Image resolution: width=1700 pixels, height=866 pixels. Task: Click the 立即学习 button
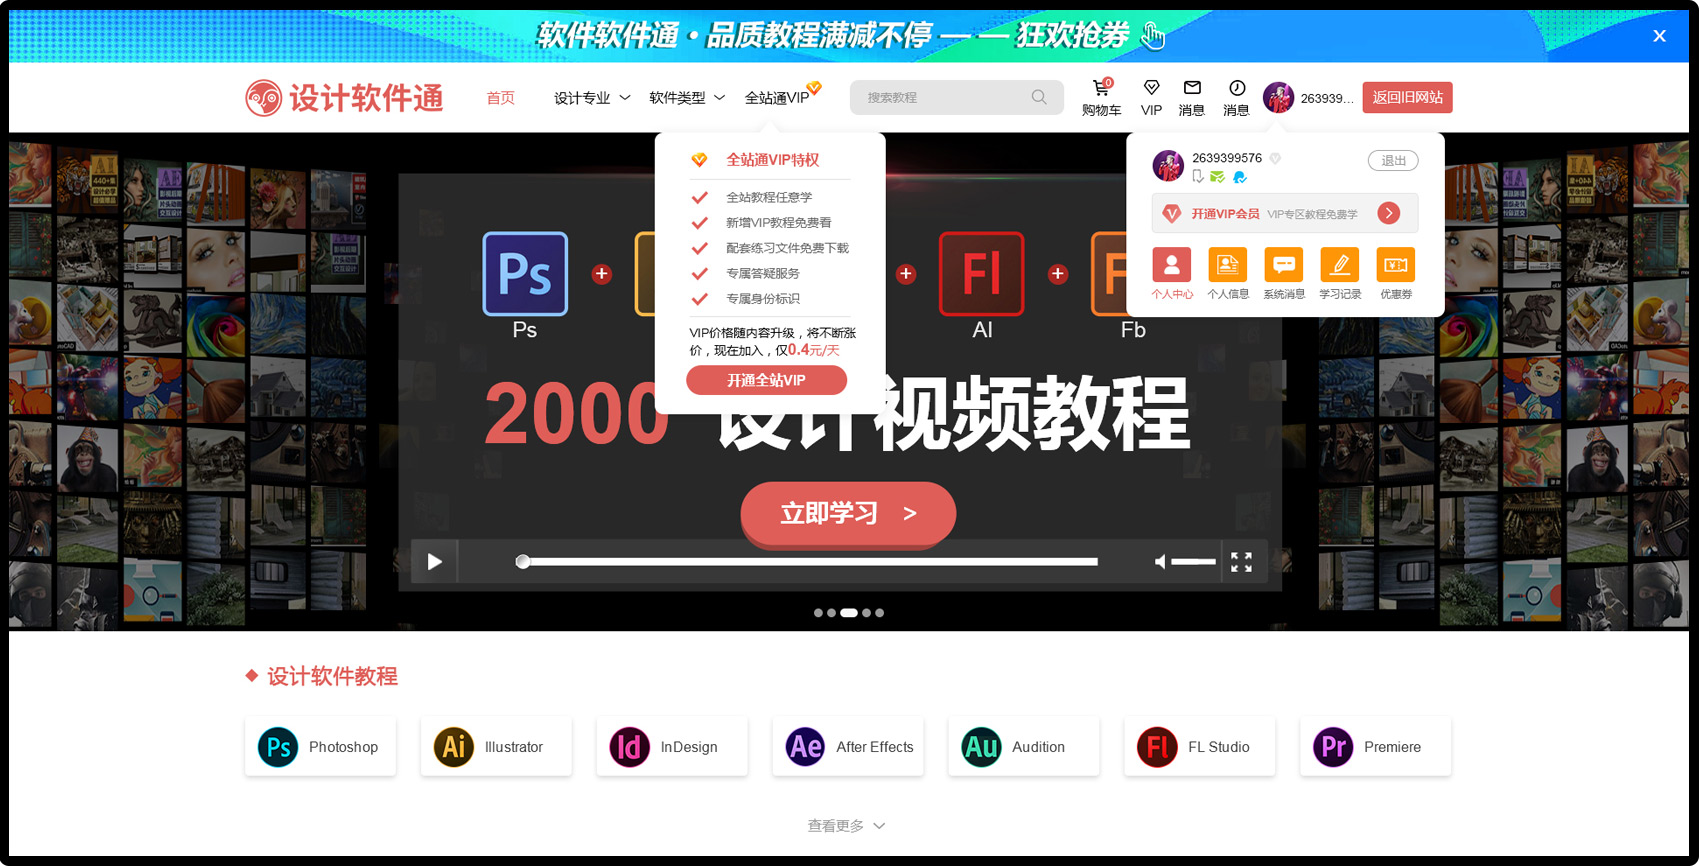coord(848,514)
